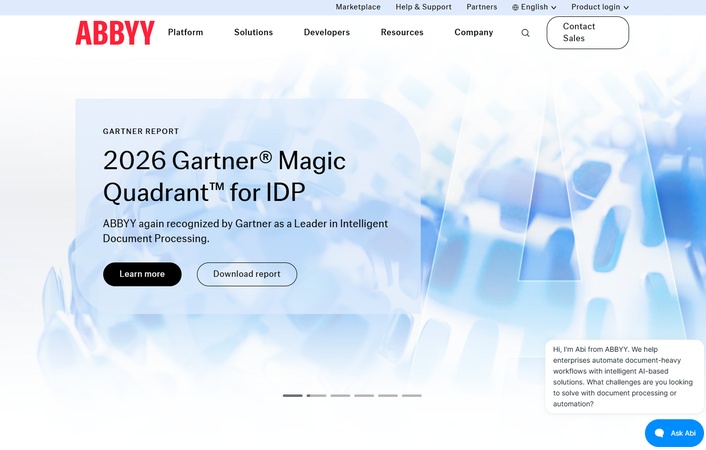Click the globe language icon
Image resolution: width=706 pixels, height=450 pixels.
[x=515, y=7]
